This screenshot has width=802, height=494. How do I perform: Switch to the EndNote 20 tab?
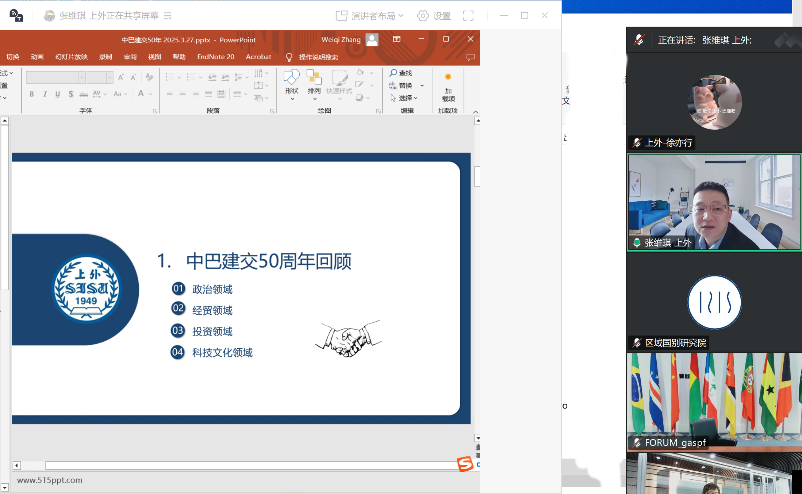[x=215, y=57]
